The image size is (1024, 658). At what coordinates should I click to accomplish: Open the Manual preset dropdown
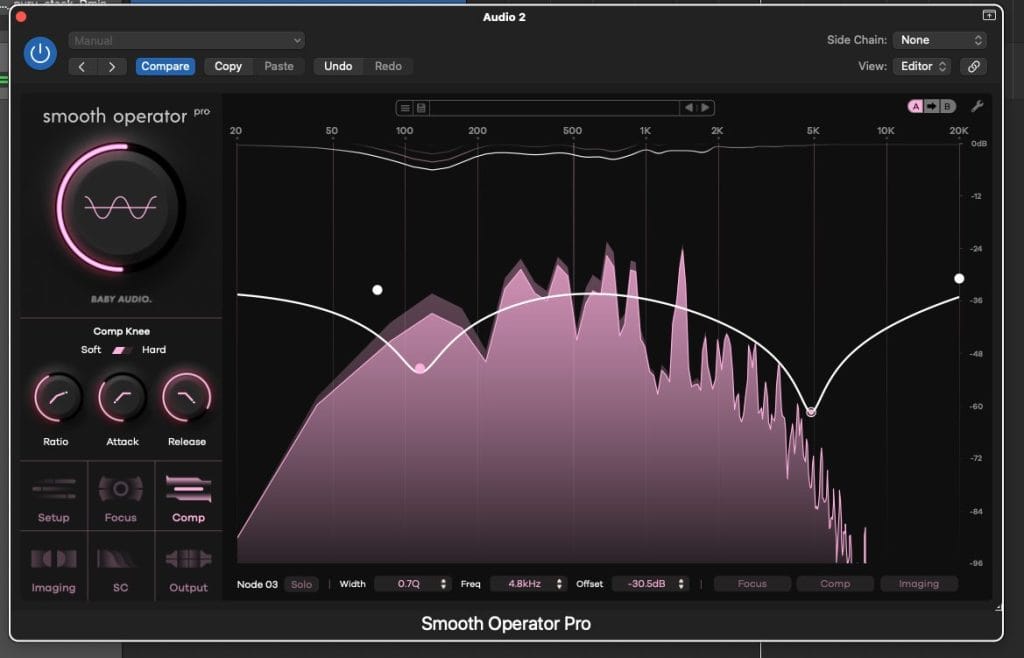[187, 40]
